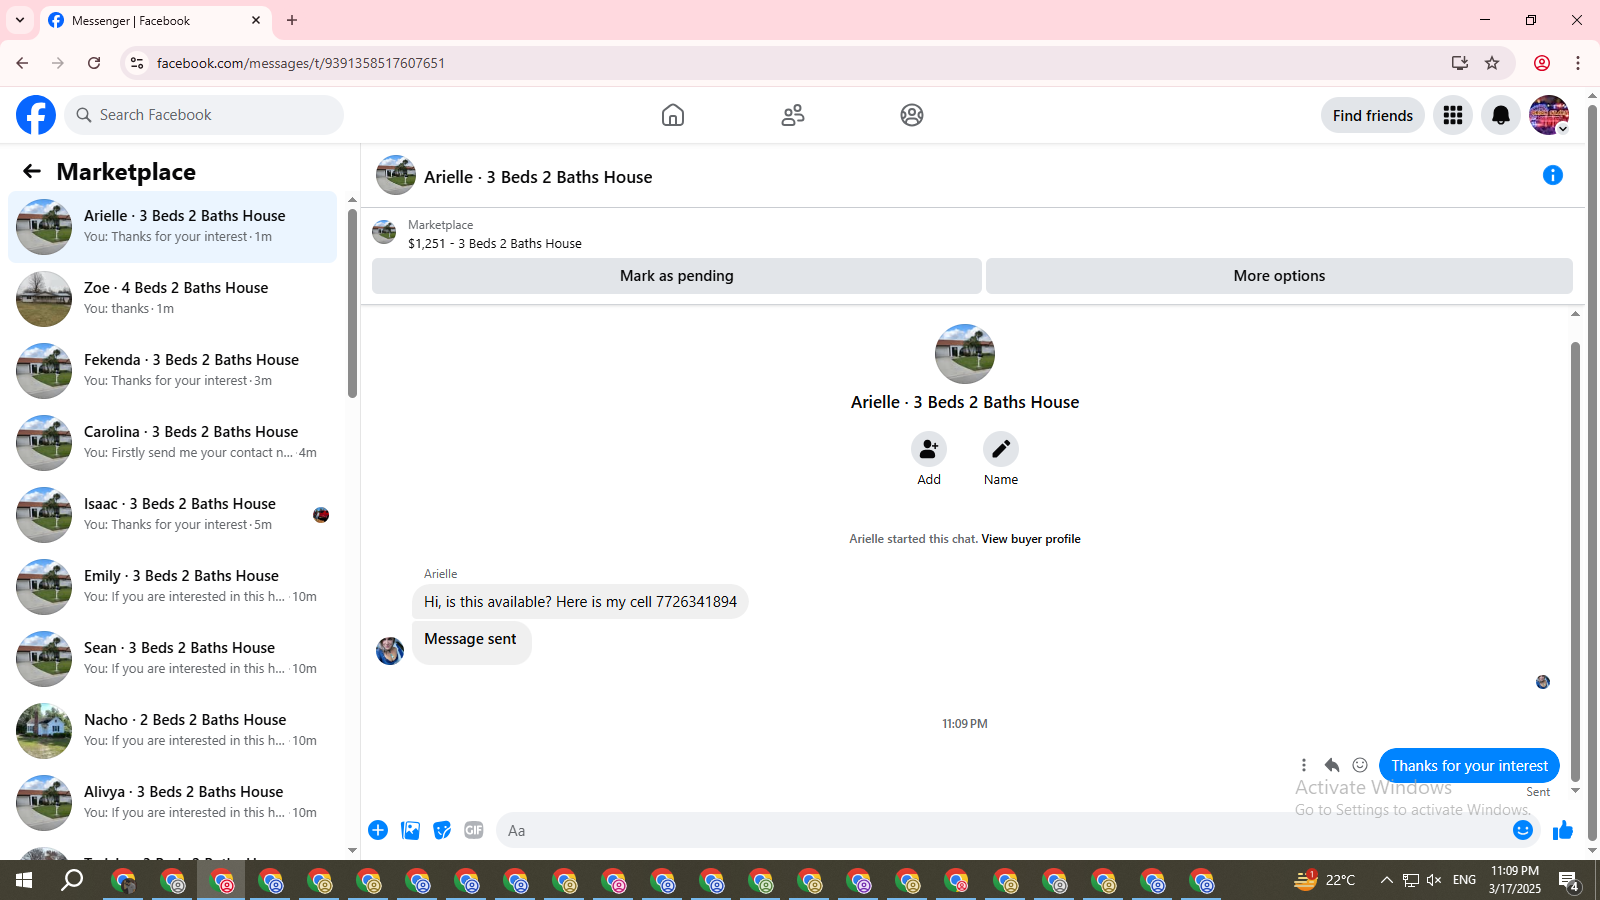Open emoji picker in message box
The width and height of the screenshot is (1600, 900).
tap(1523, 830)
